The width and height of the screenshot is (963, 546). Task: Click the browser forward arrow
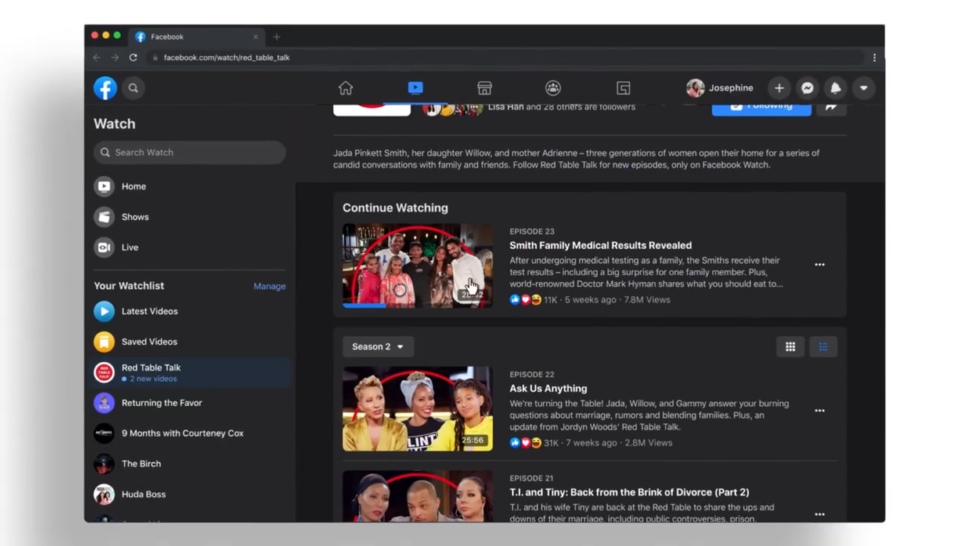(x=115, y=57)
